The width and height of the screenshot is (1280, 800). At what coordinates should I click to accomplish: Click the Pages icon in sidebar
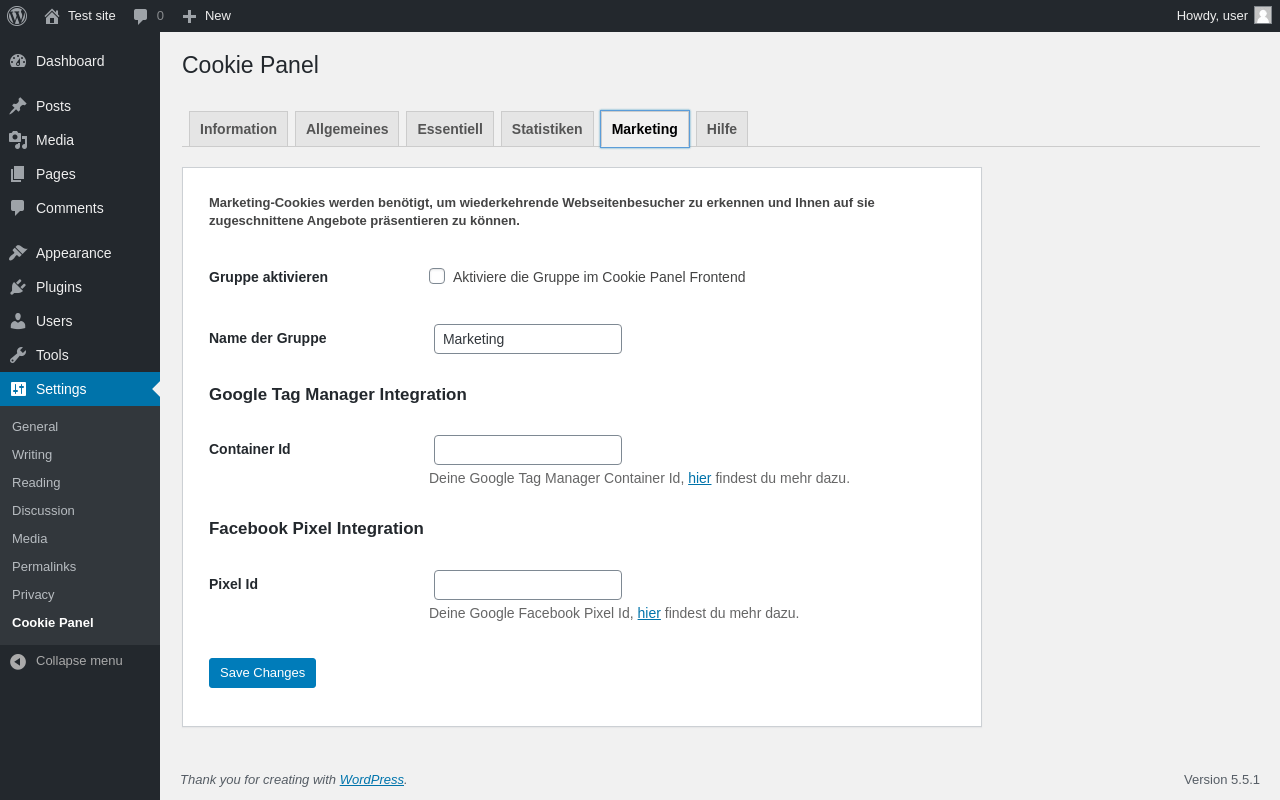coord(18,174)
